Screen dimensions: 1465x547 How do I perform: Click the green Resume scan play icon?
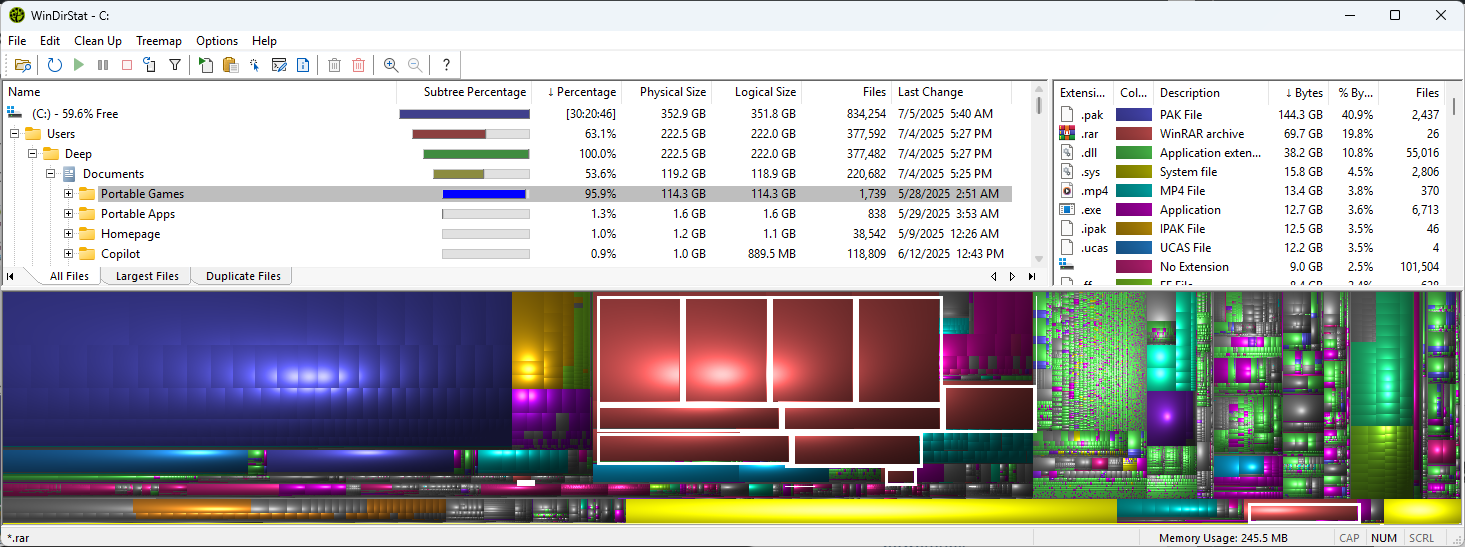79,65
